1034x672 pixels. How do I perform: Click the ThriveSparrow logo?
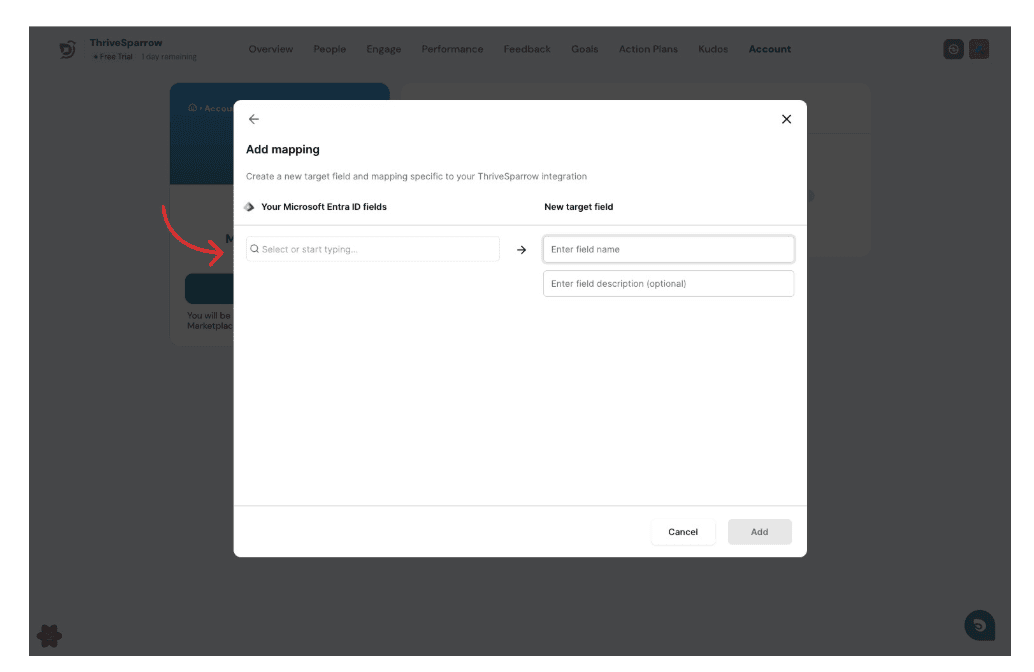[x=68, y=49]
